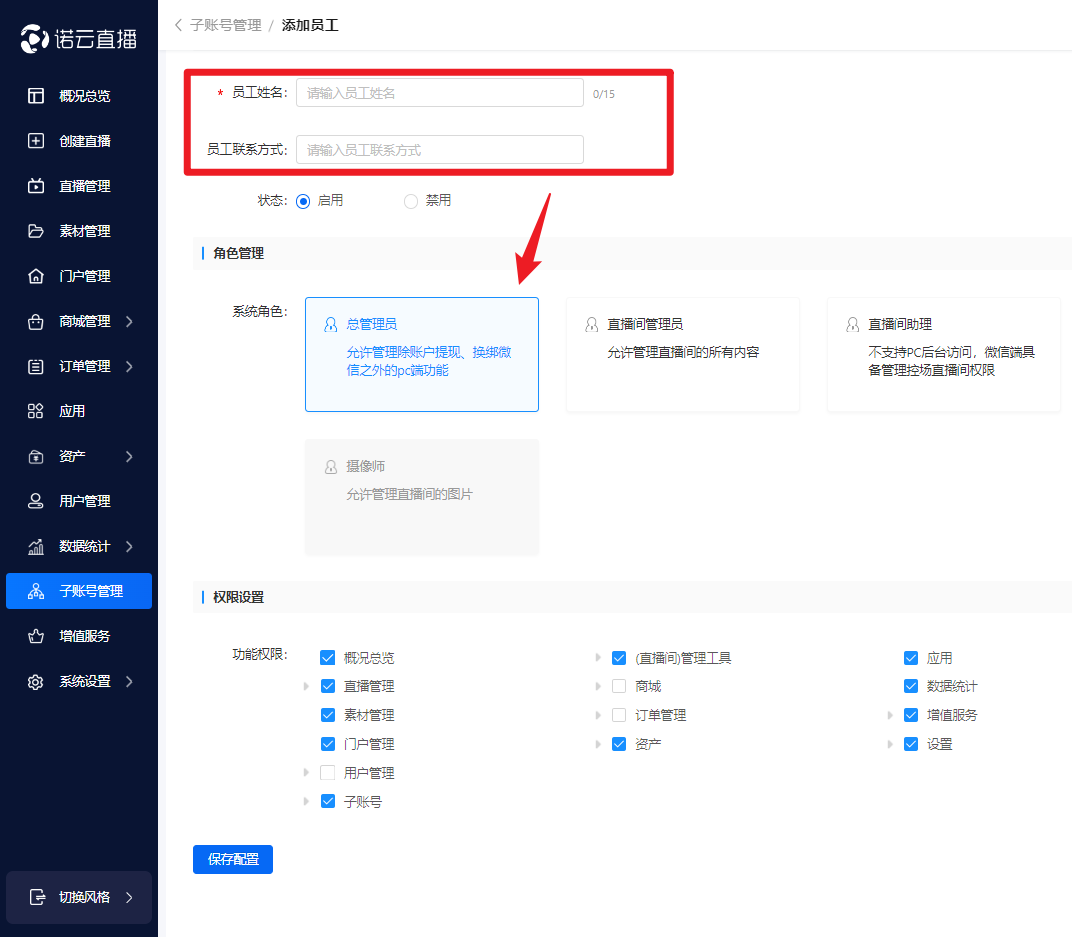The width and height of the screenshot is (1072, 937).
Task: Expand the 商城管理 sidebar submenu
Action: pos(130,321)
